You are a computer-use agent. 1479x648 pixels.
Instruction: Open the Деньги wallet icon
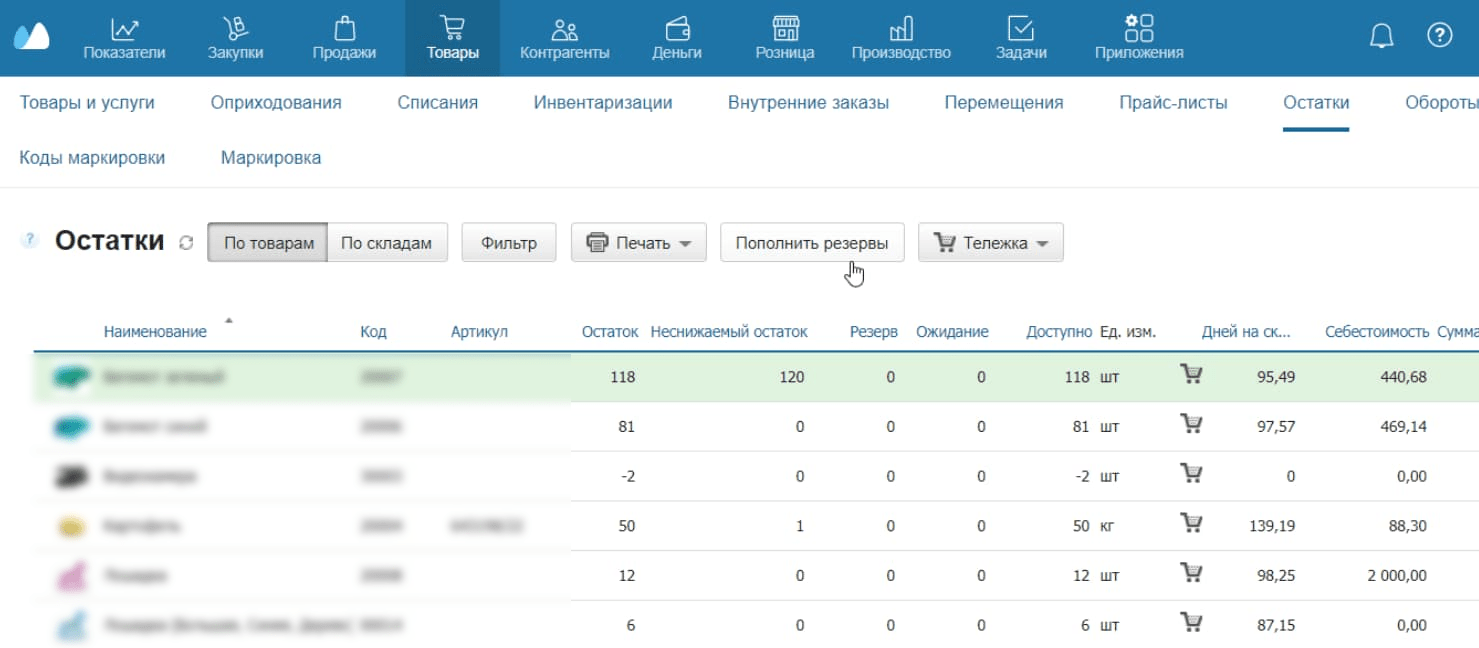click(x=677, y=28)
